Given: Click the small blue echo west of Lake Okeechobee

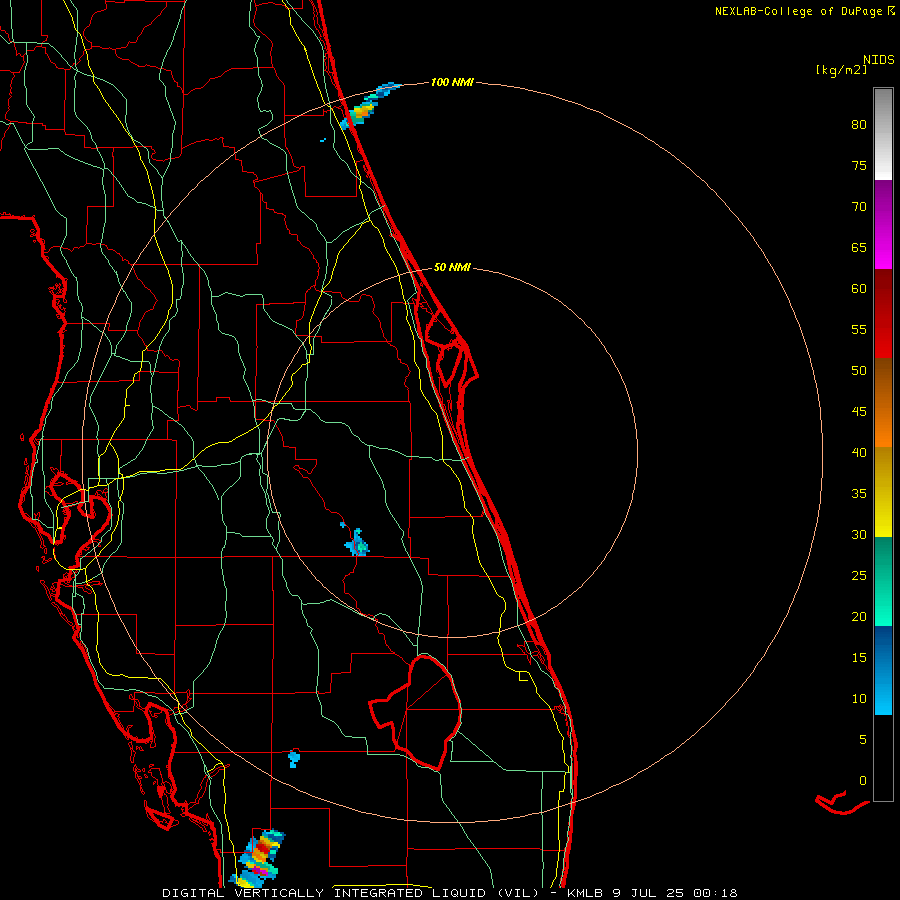Looking at the screenshot, I should [294, 758].
